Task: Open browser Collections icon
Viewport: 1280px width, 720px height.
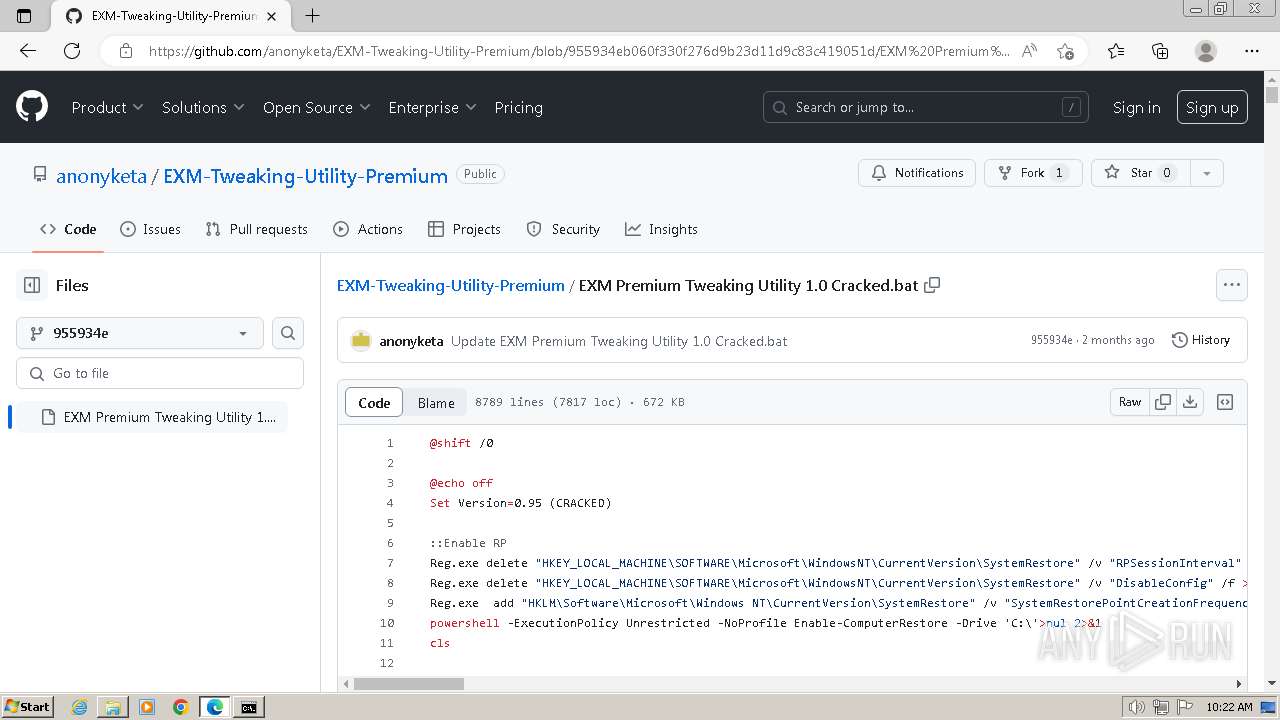Action: [x=1160, y=51]
